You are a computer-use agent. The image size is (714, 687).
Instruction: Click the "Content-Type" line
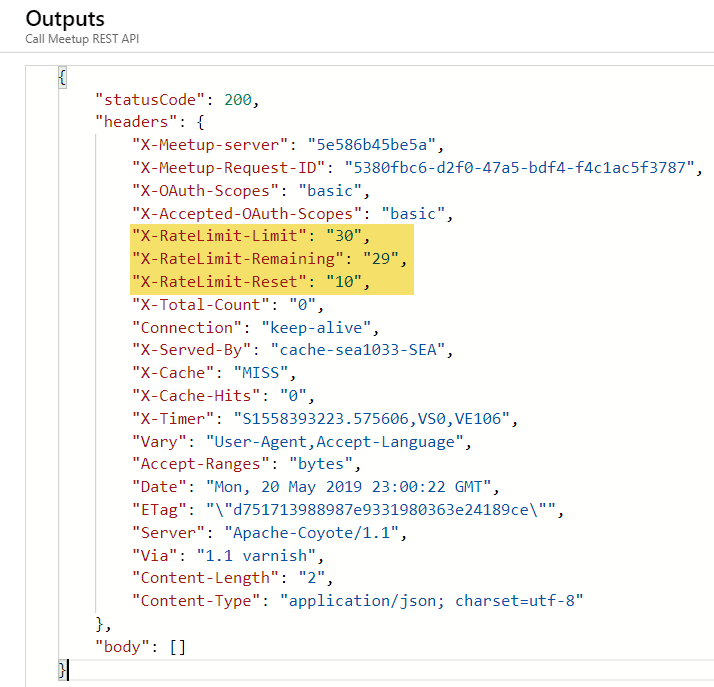pyautogui.click(x=357, y=601)
